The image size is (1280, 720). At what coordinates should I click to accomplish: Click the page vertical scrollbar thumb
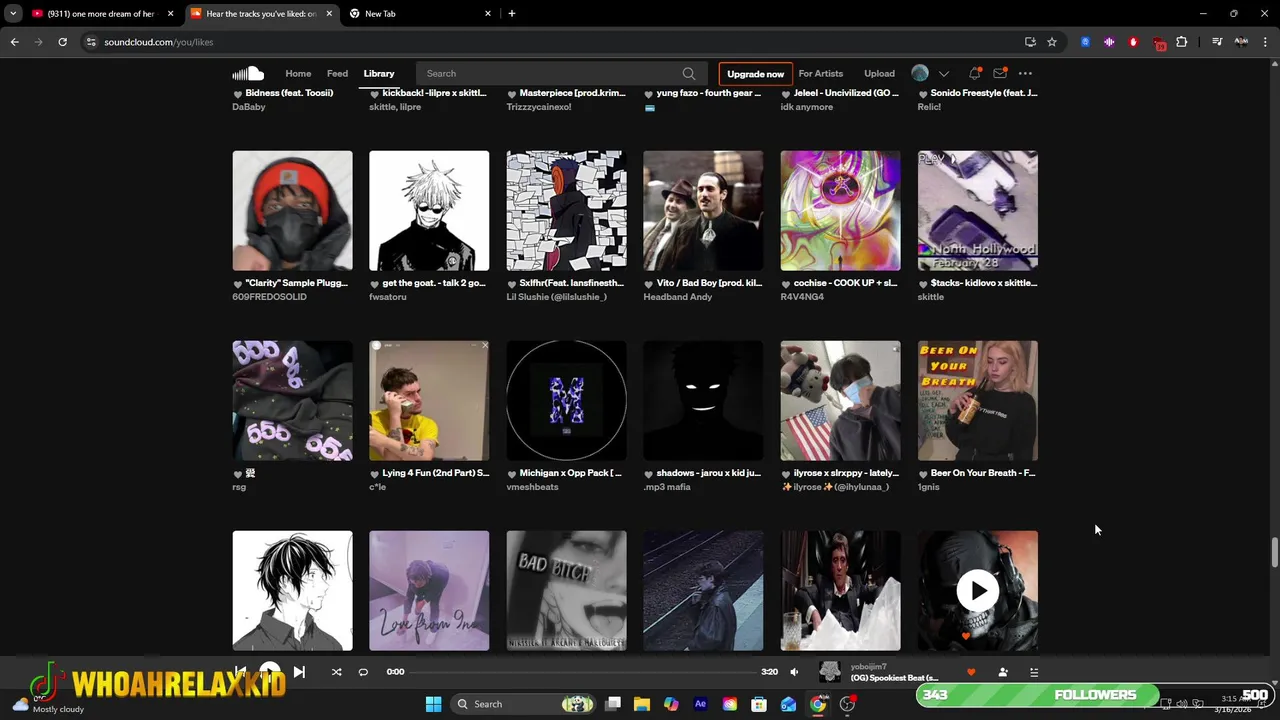pyautogui.click(x=1274, y=552)
